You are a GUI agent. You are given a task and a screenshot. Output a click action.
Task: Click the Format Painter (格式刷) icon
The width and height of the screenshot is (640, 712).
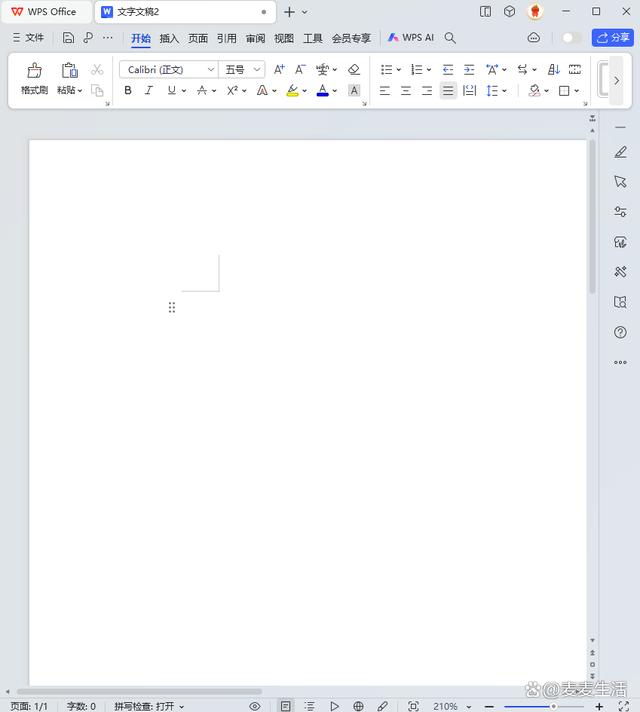coord(34,71)
